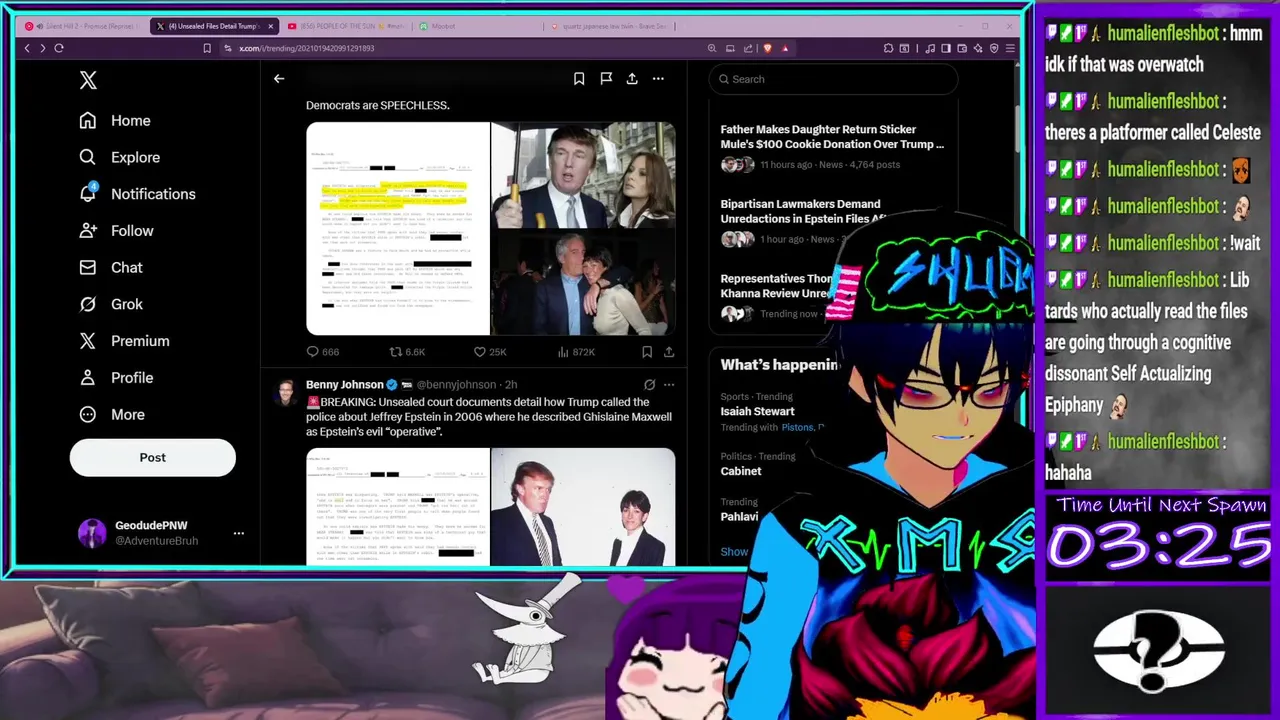Open the browser hamburger menu
1280x720 pixels.
(x=1010, y=48)
